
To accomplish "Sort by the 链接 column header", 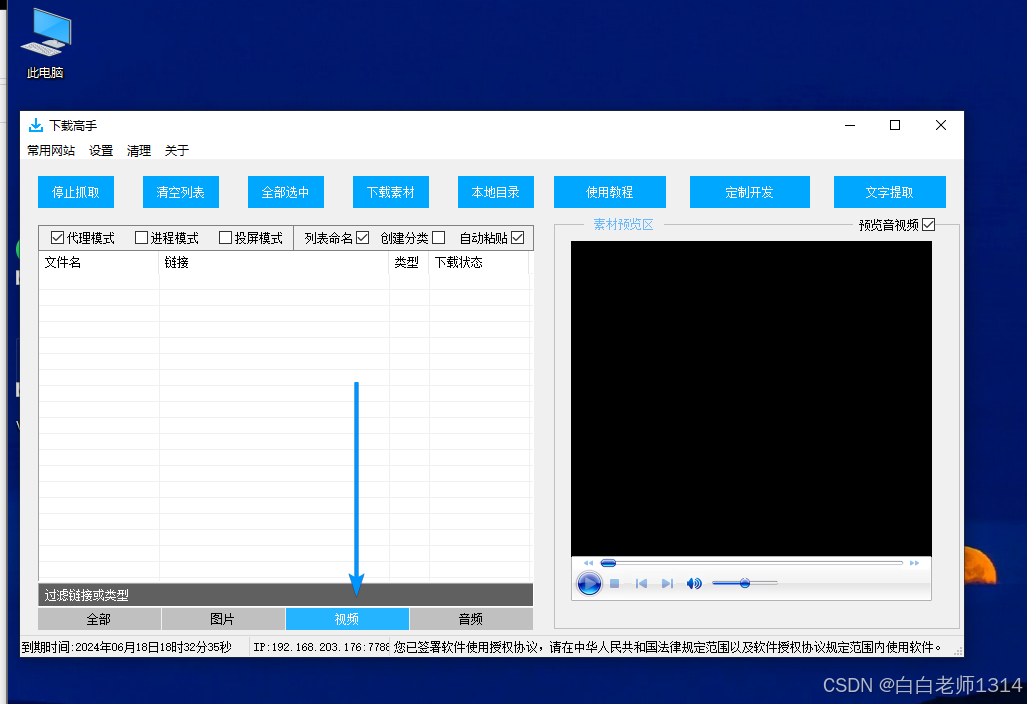I will [274, 263].
